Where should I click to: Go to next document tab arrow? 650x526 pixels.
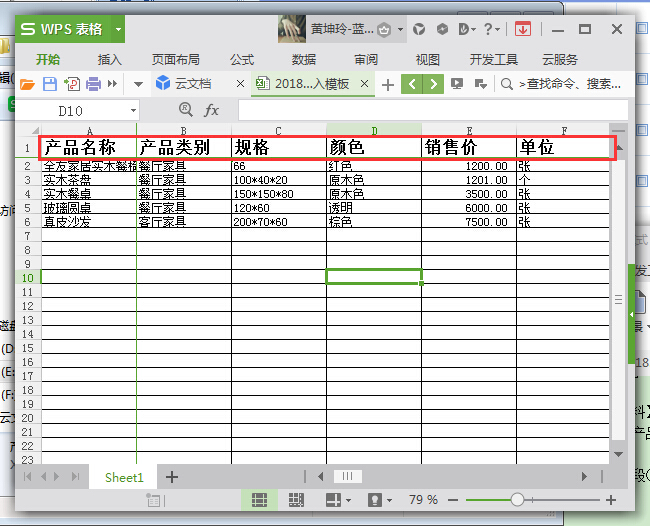(433, 84)
